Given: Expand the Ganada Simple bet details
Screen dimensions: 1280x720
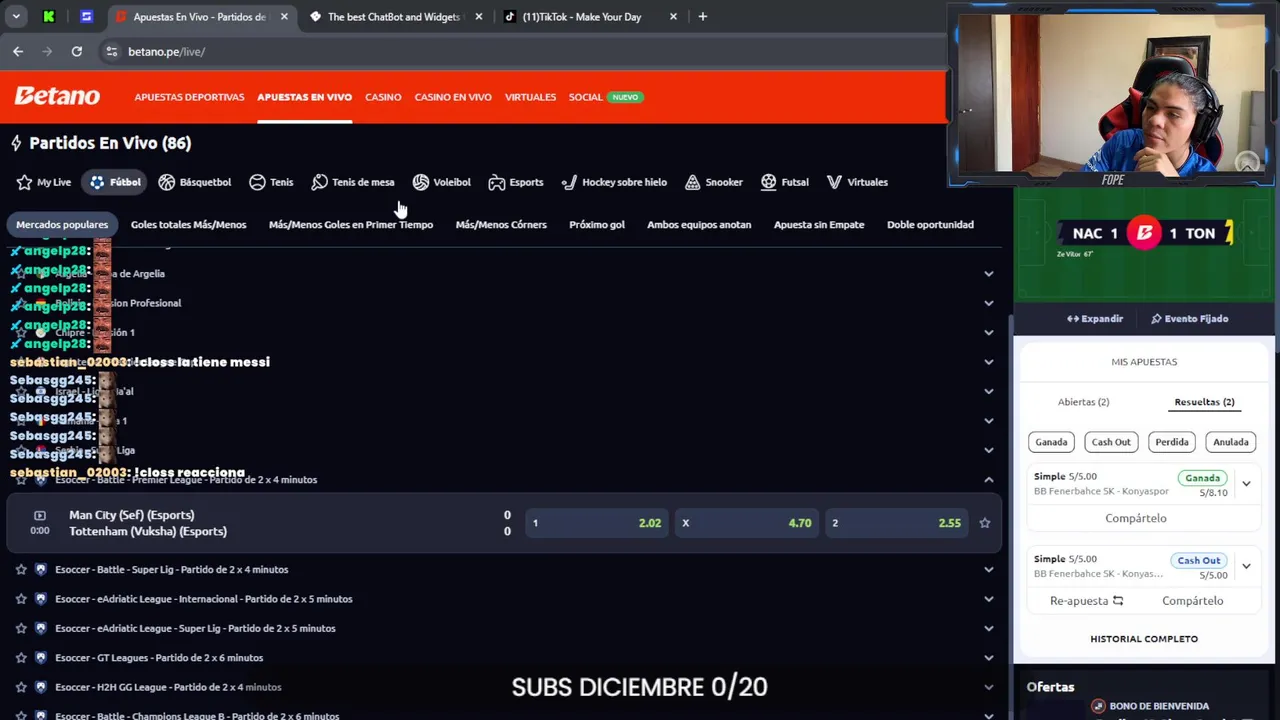Looking at the screenshot, I should pos(1246,484).
